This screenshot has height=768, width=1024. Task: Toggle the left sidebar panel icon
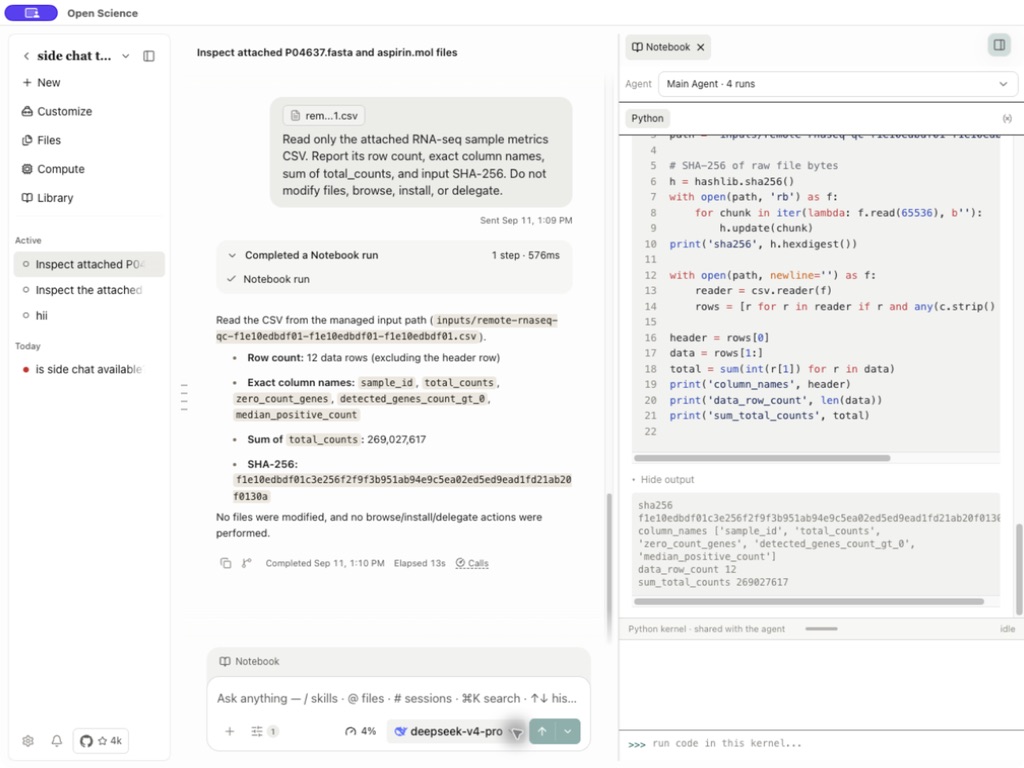click(149, 56)
